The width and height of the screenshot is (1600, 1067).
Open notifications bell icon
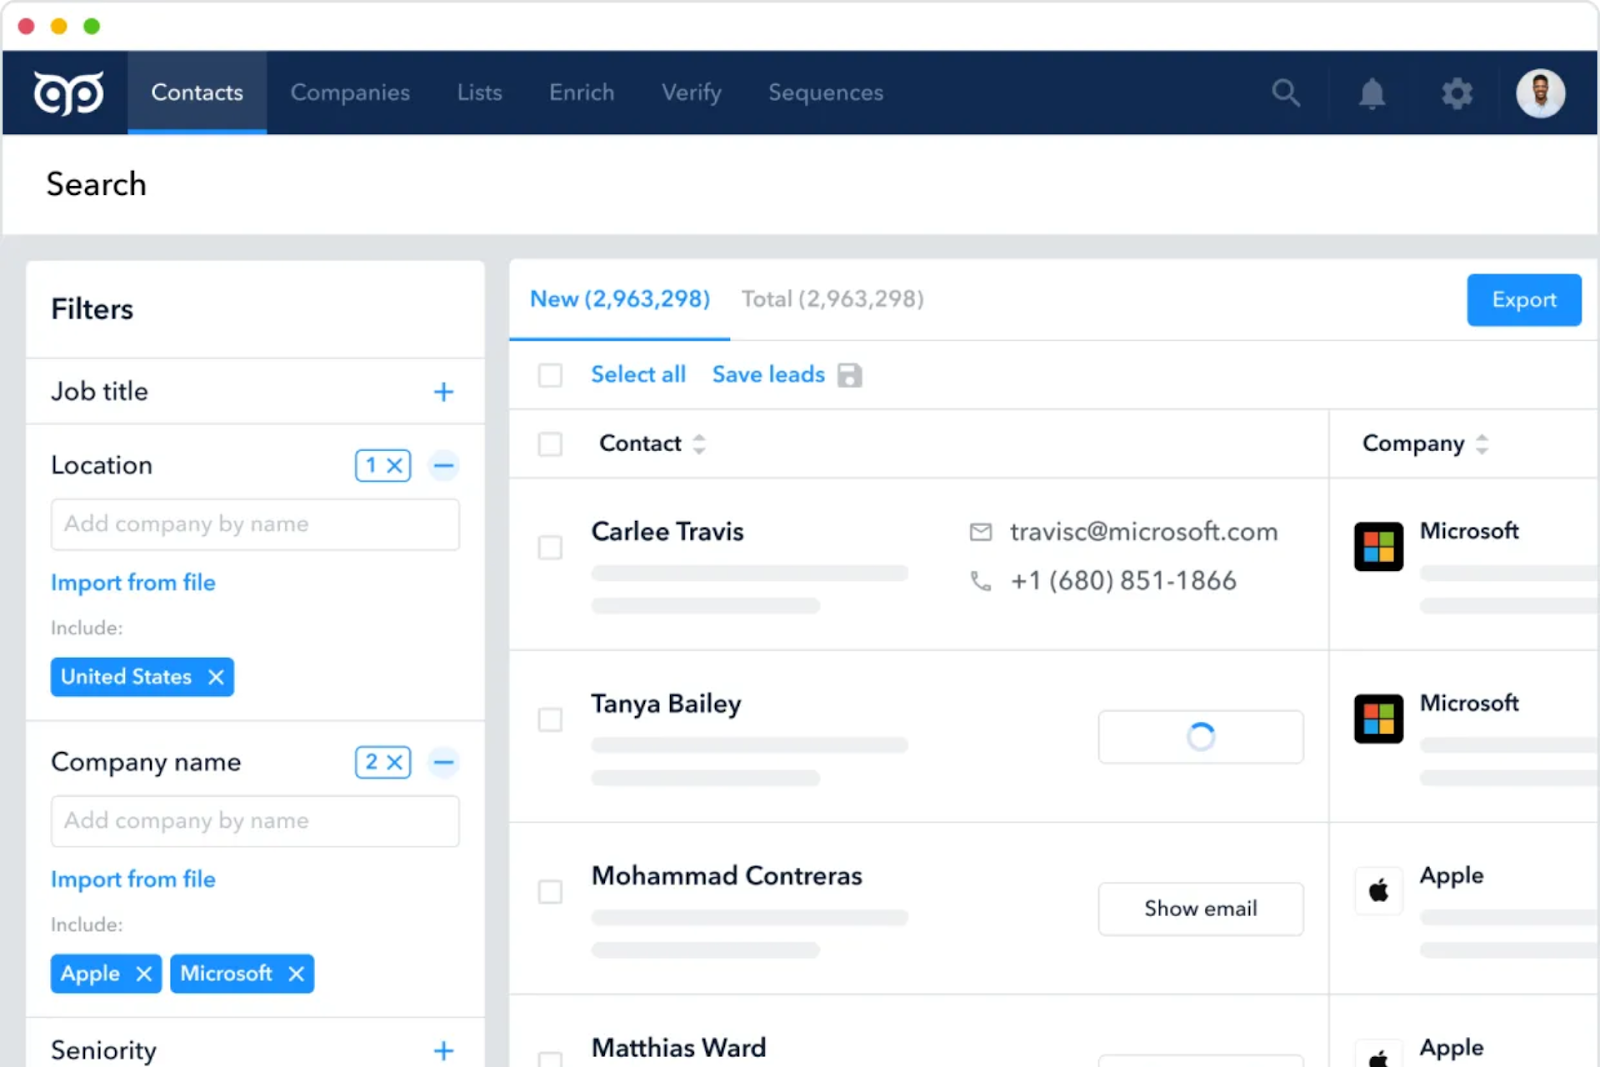[x=1372, y=93]
